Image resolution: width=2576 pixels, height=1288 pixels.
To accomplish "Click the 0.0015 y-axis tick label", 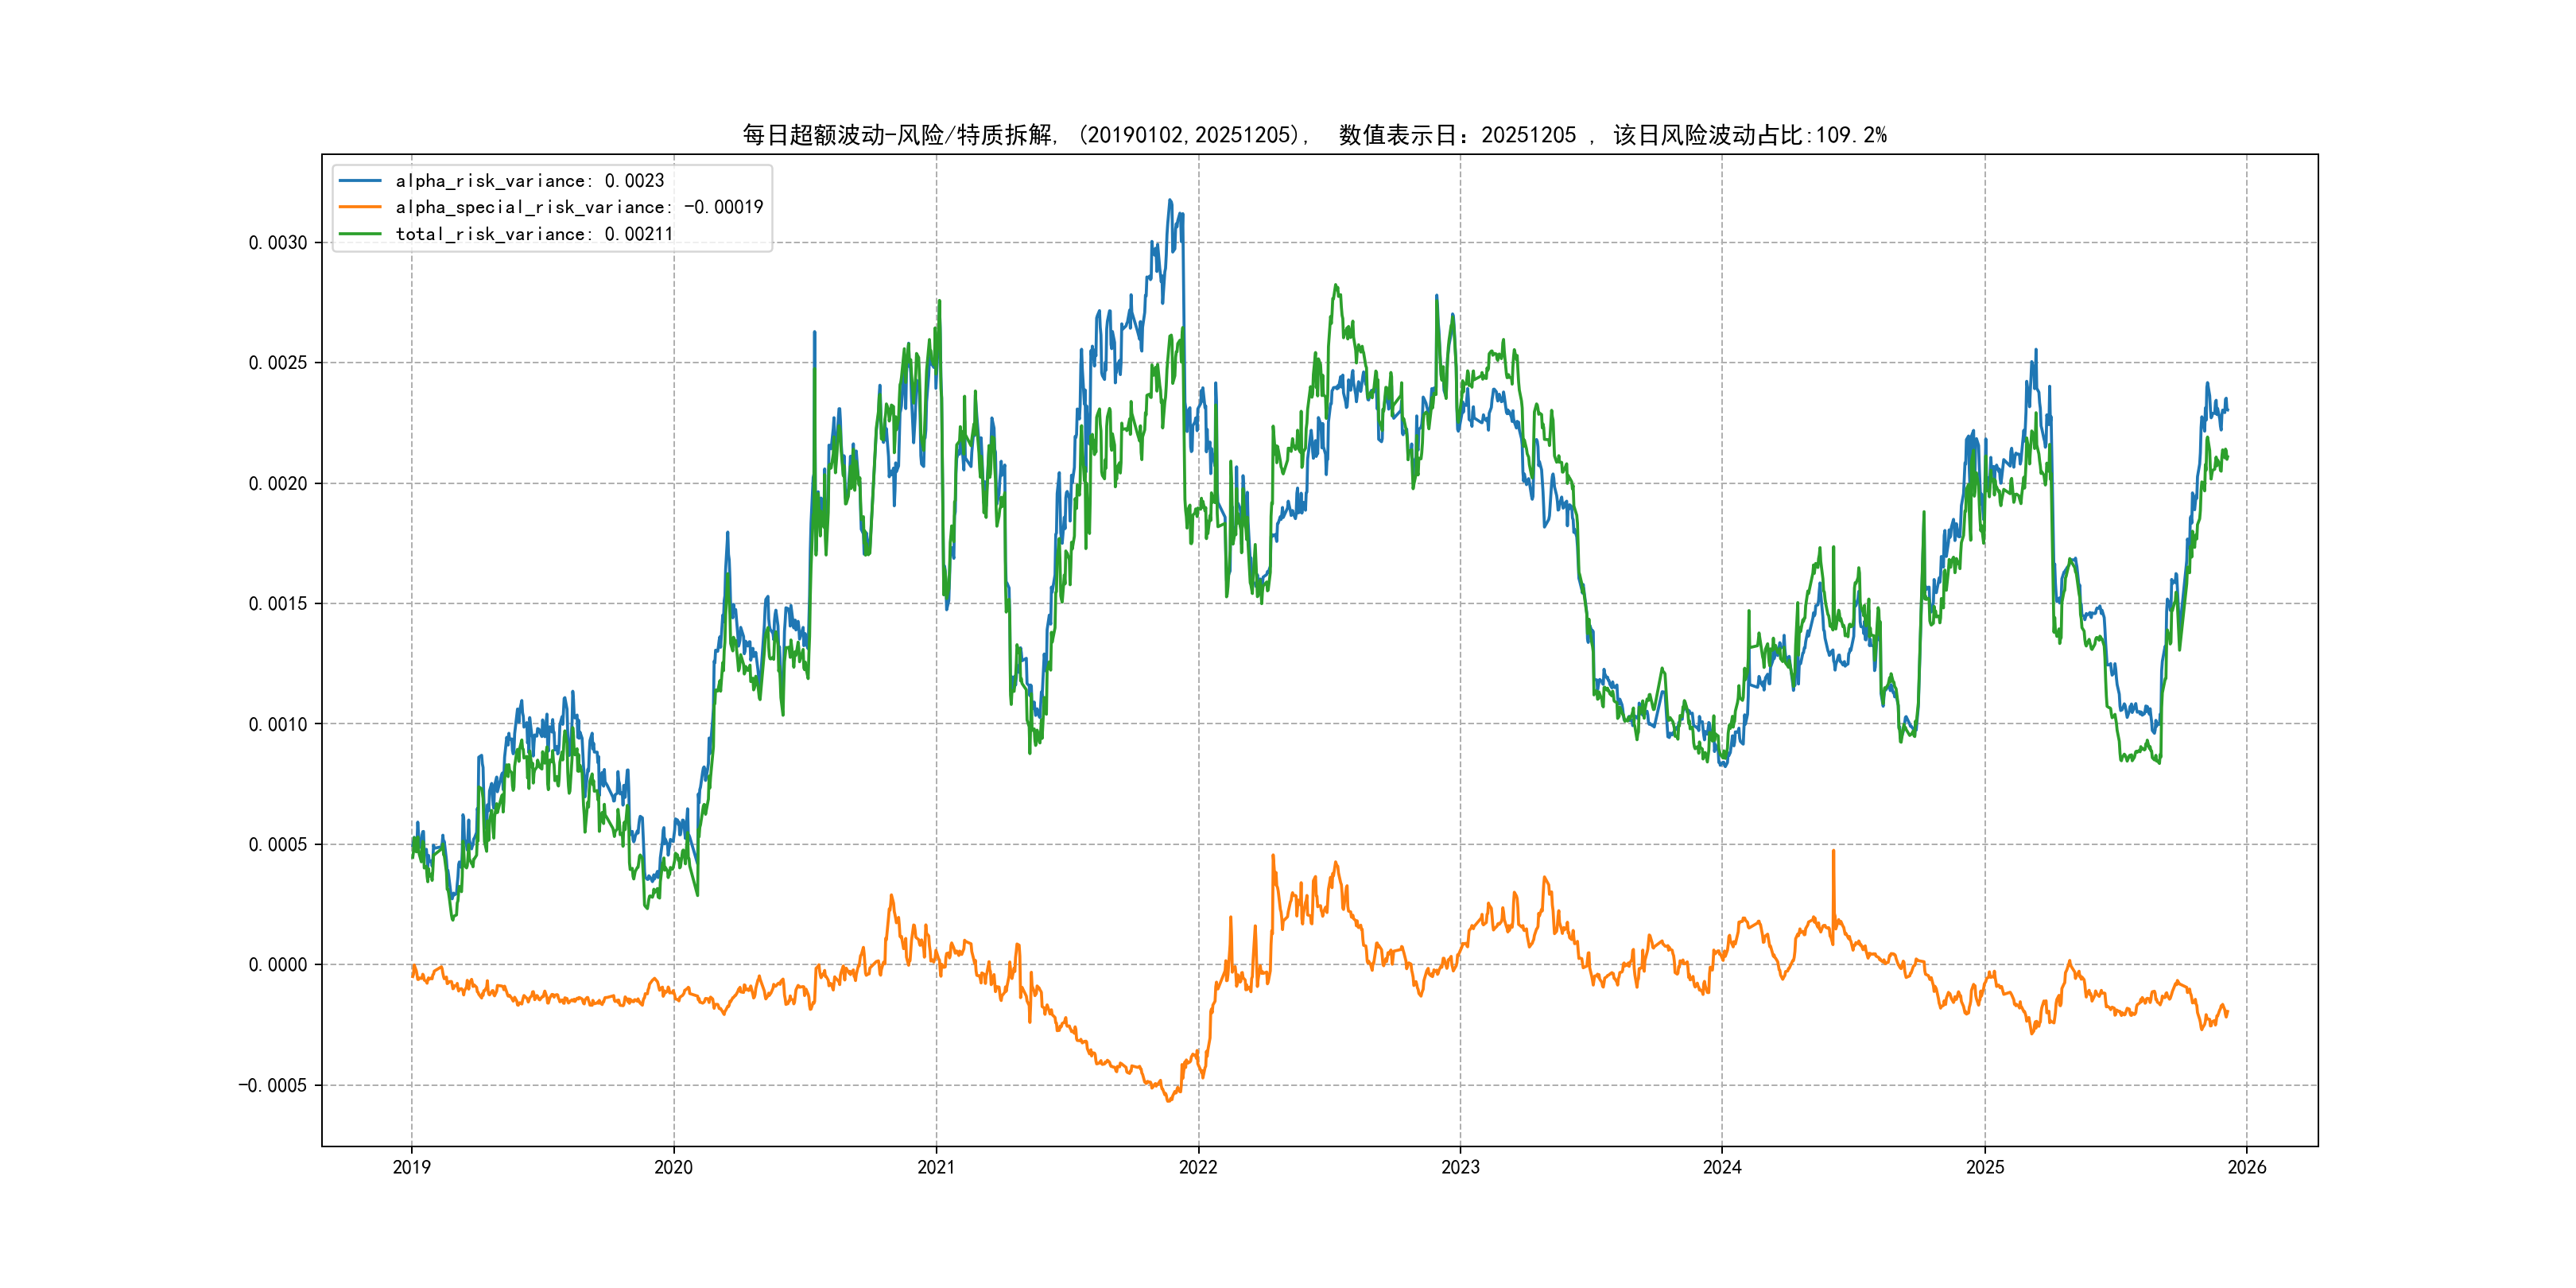I will (278, 604).
